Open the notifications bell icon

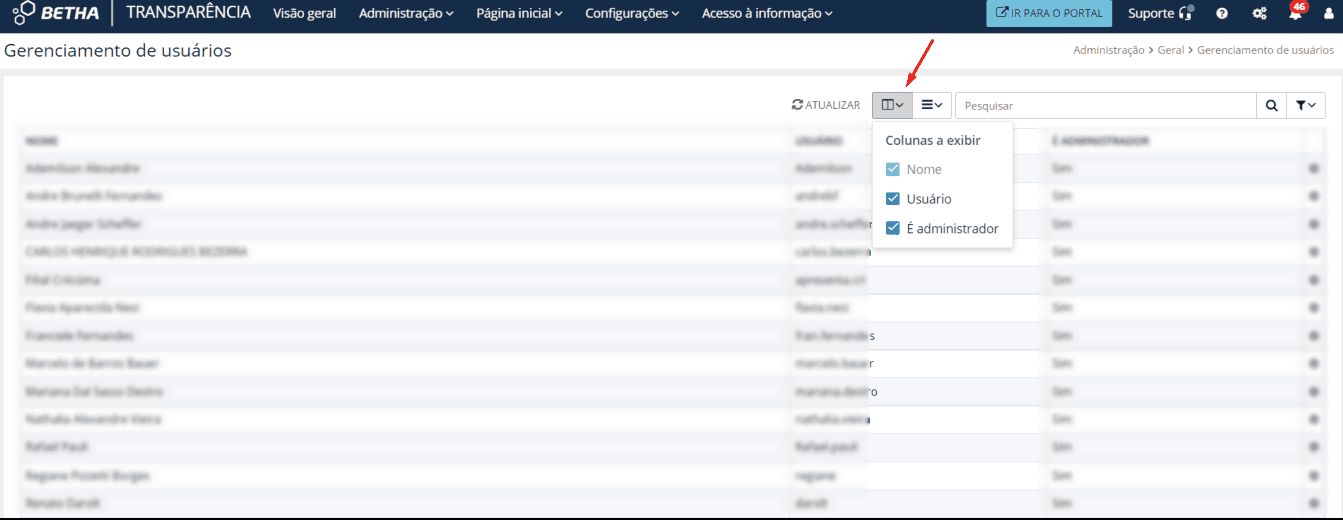[x=1295, y=14]
